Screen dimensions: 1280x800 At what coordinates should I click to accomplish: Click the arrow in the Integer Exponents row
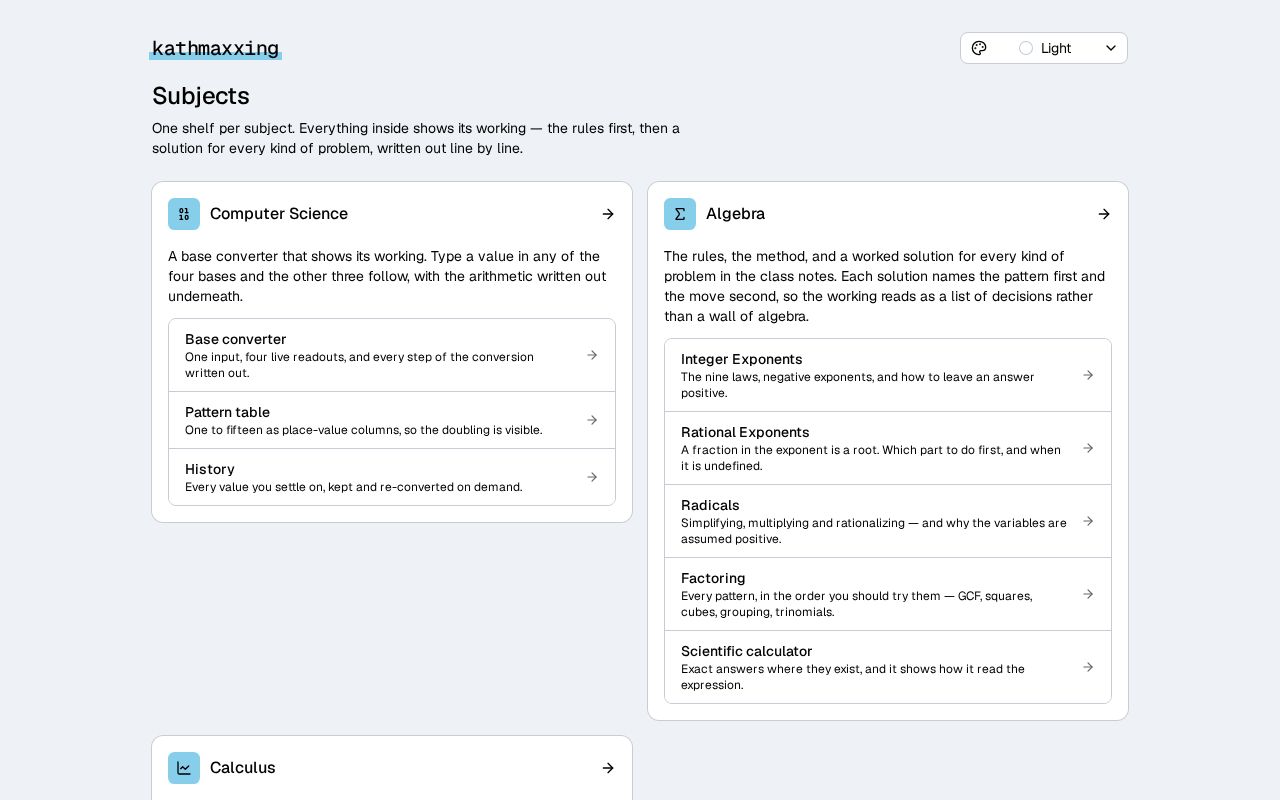coord(1088,375)
